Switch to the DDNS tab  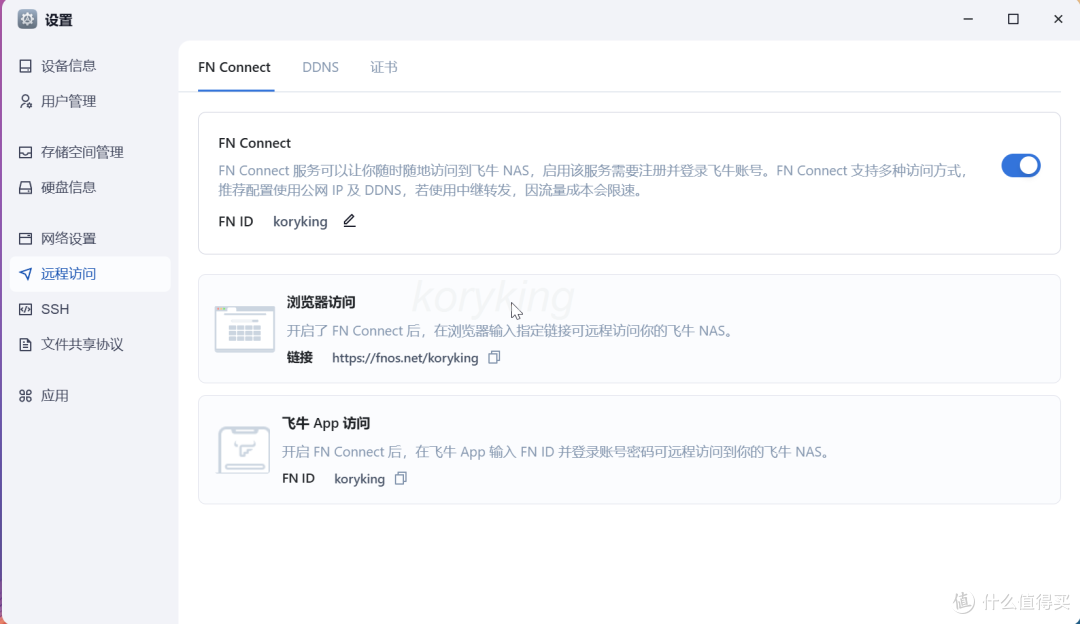coord(320,67)
